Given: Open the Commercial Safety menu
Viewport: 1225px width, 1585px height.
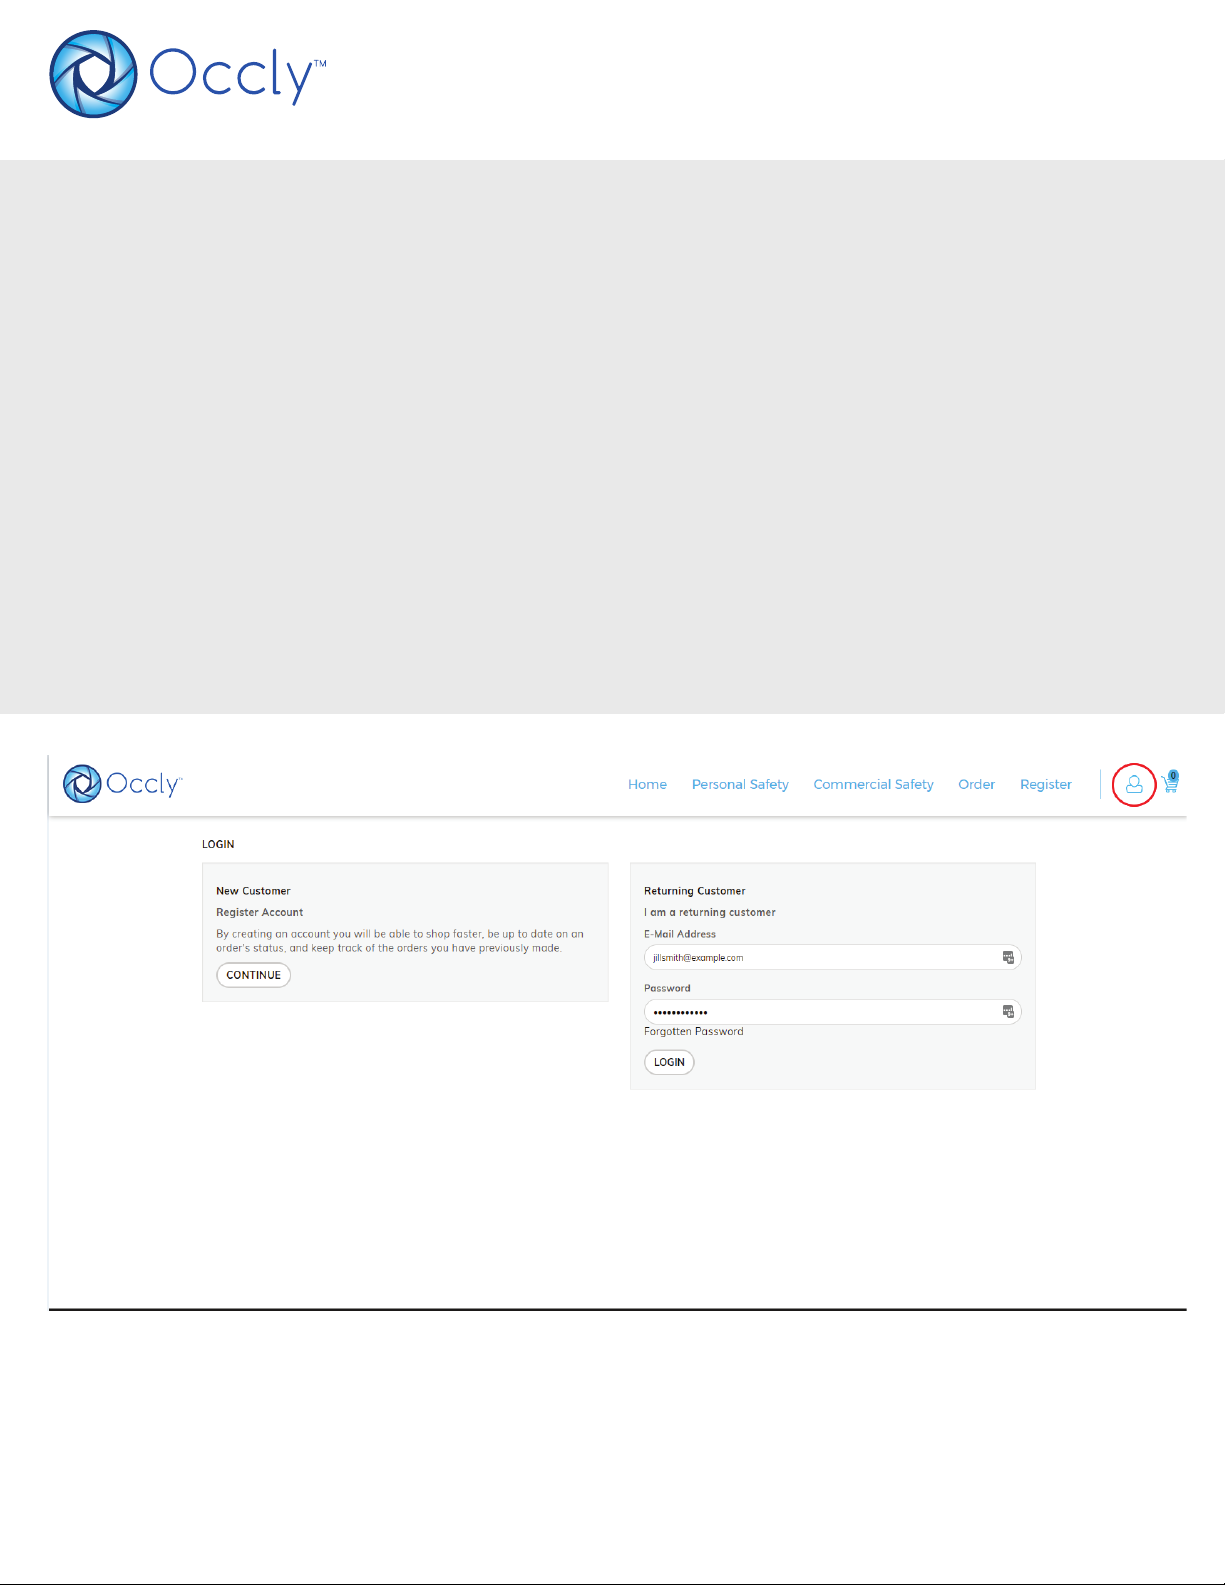Looking at the screenshot, I should pos(873,785).
